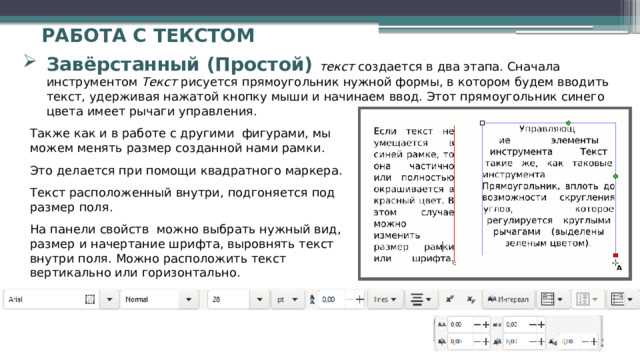Screen dimensions: 640x360
Task: Expand the font size dropdown arrow
Action: click(x=260, y=300)
